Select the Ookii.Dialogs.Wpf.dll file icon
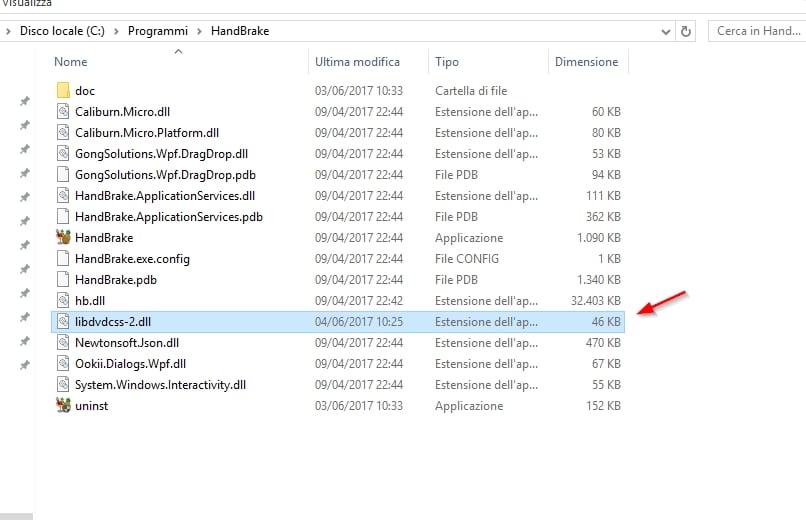This screenshot has height=520, width=806. (x=63, y=364)
